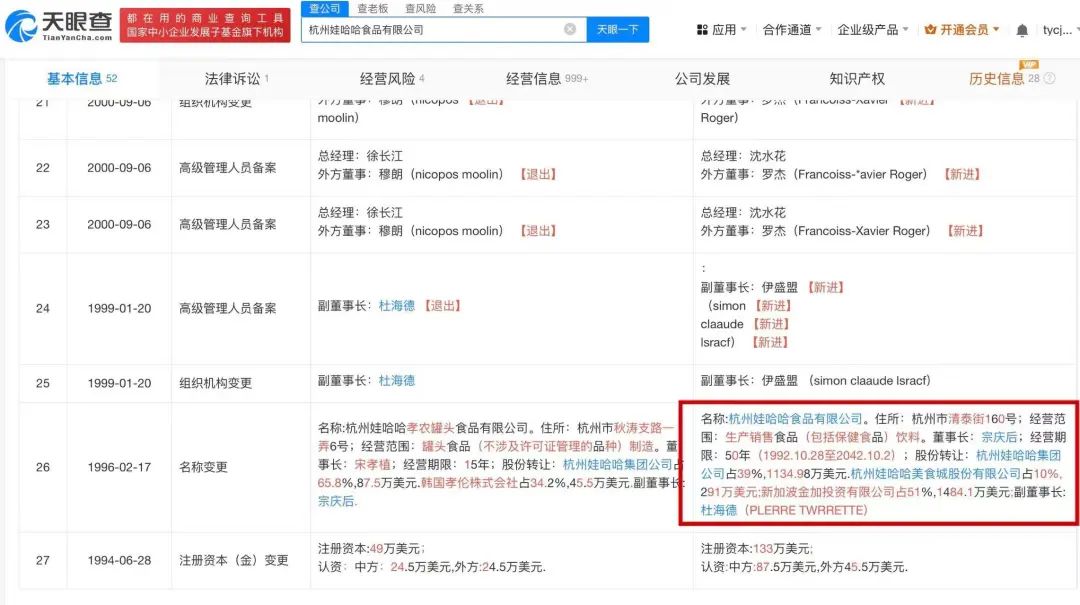Image resolution: width=1080 pixels, height=605 pixels.
Task: Click the TianYanCha logo icon
Action: coord(21,25)
